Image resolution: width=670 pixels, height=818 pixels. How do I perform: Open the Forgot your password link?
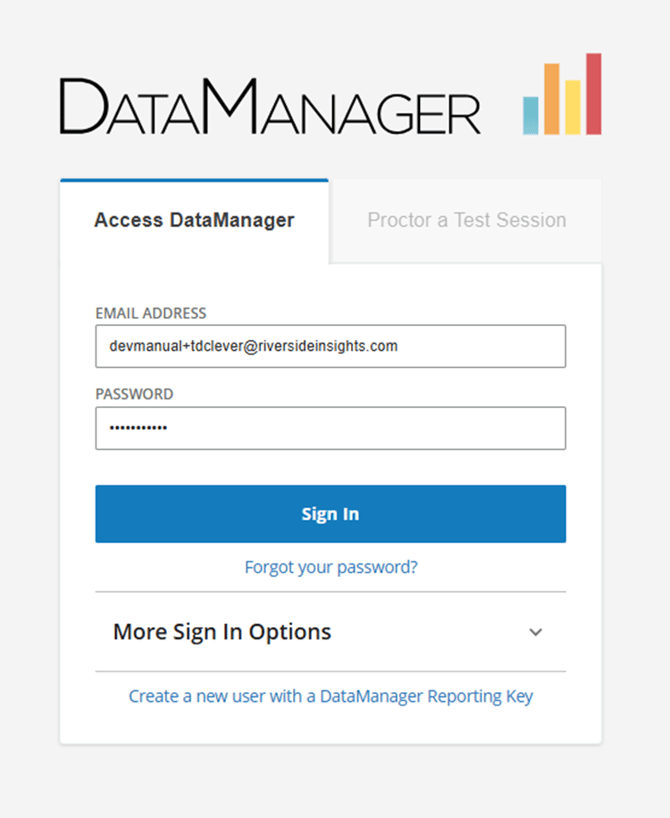click(331, 567)
